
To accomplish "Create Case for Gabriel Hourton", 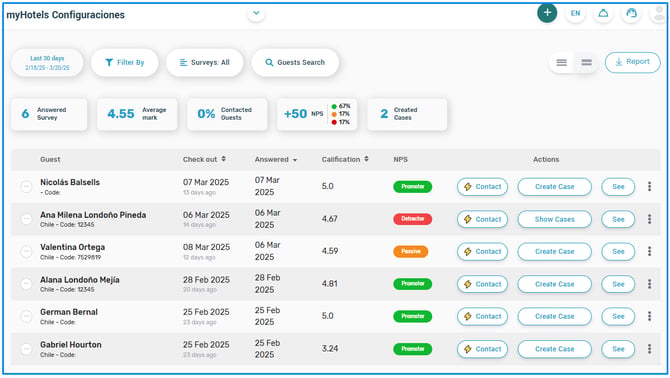I will pos(555,349).
